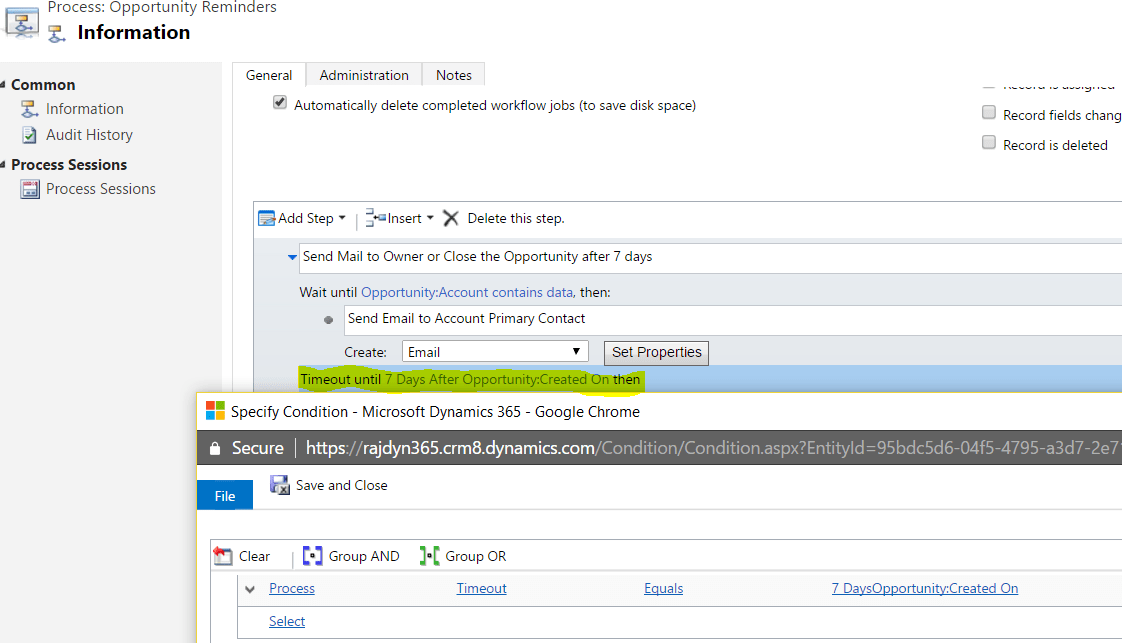The width and height of the screenshot is (1122, 643).
Task: Collapse the Send Mail to Owner step
Action: point(292,257)
